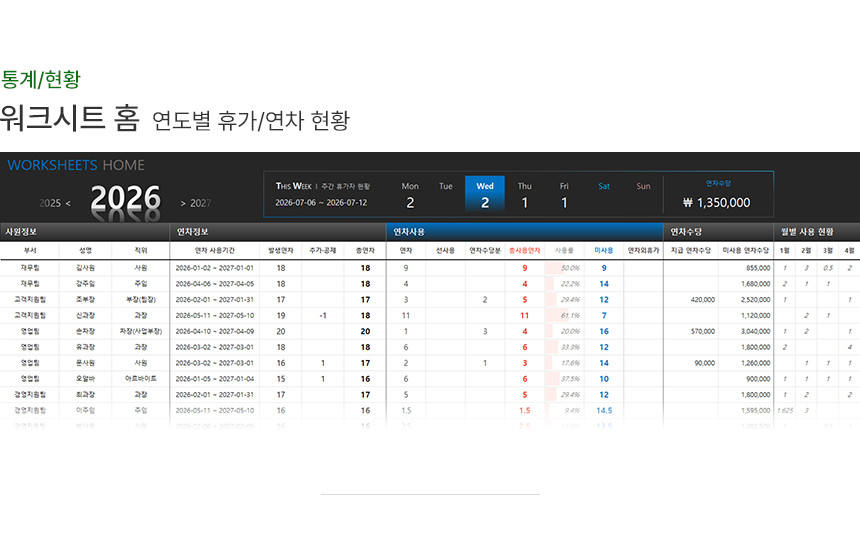Select the Mon day cell
Image resolution: width=860 pixels, height=554 pixels.
[x=410, y=194]
